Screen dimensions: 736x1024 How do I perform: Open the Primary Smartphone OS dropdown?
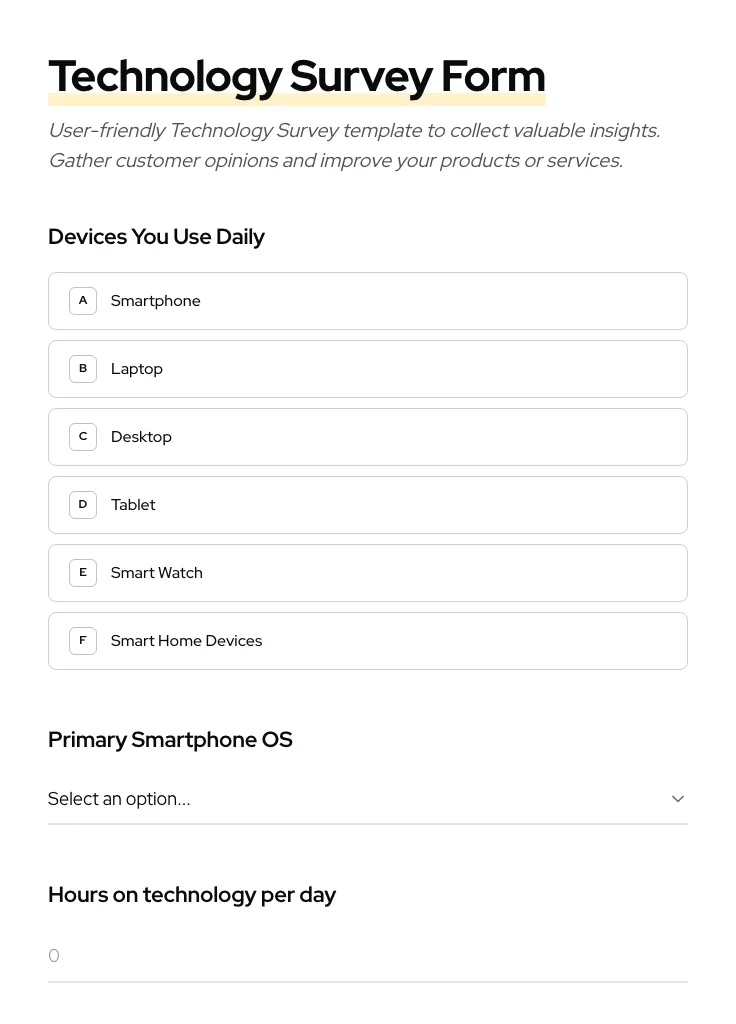coord(368,799)
